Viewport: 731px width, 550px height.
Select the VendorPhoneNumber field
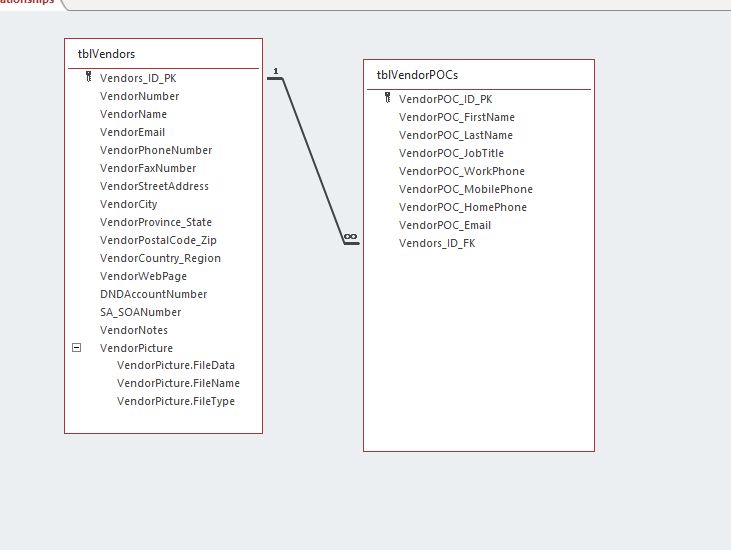click(x=156, y=150)
